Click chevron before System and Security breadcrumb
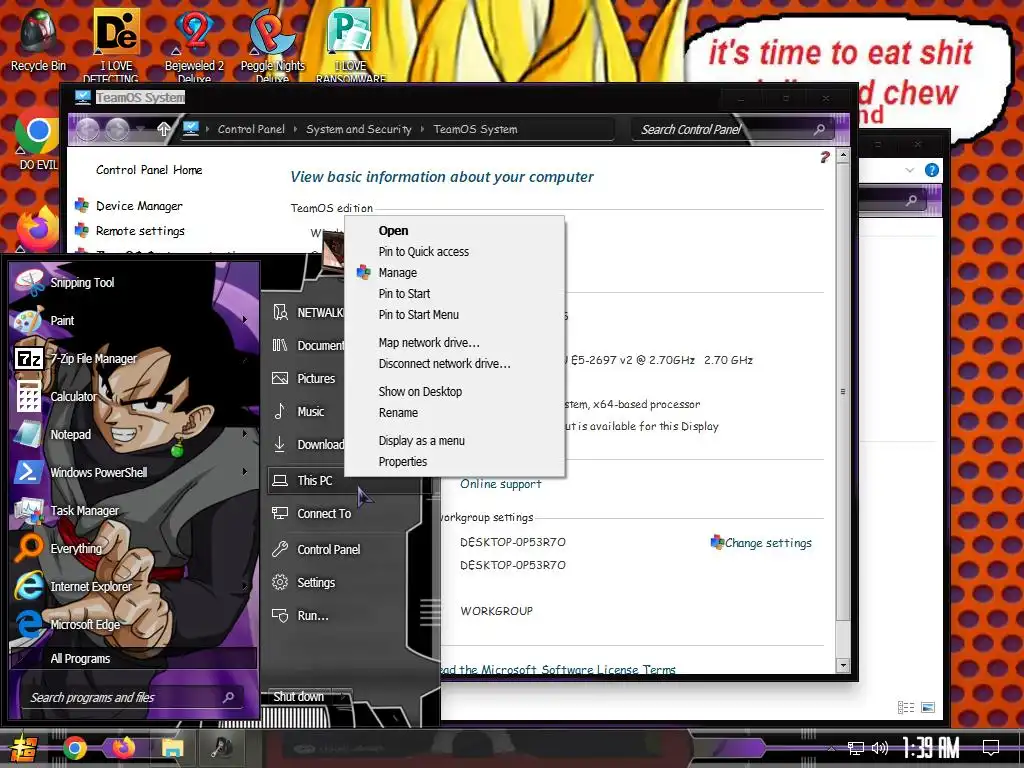The image size is (1024, 768). point(295,129)
